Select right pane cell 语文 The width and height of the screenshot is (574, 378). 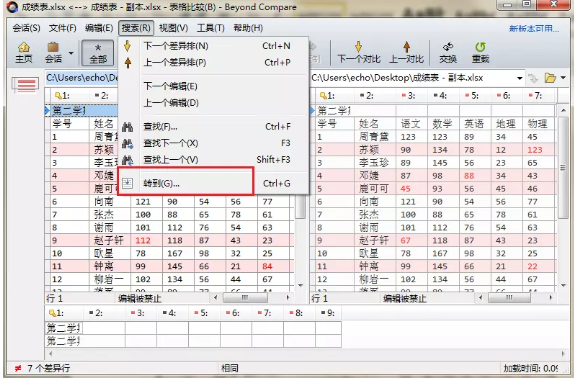click(410, 124)
